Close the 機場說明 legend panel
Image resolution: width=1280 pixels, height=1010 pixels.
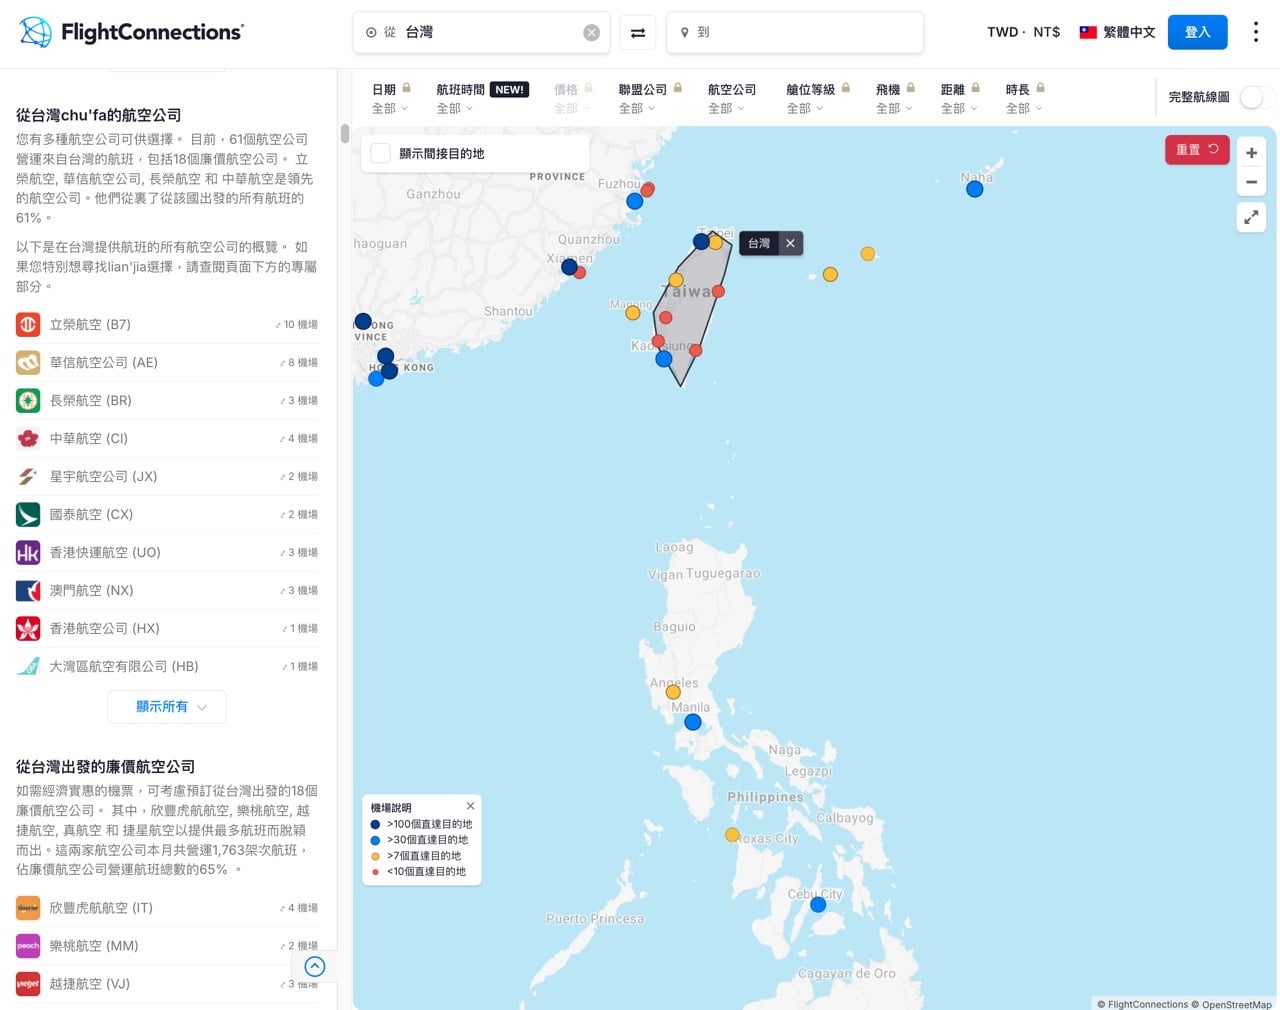pos(470,806)
